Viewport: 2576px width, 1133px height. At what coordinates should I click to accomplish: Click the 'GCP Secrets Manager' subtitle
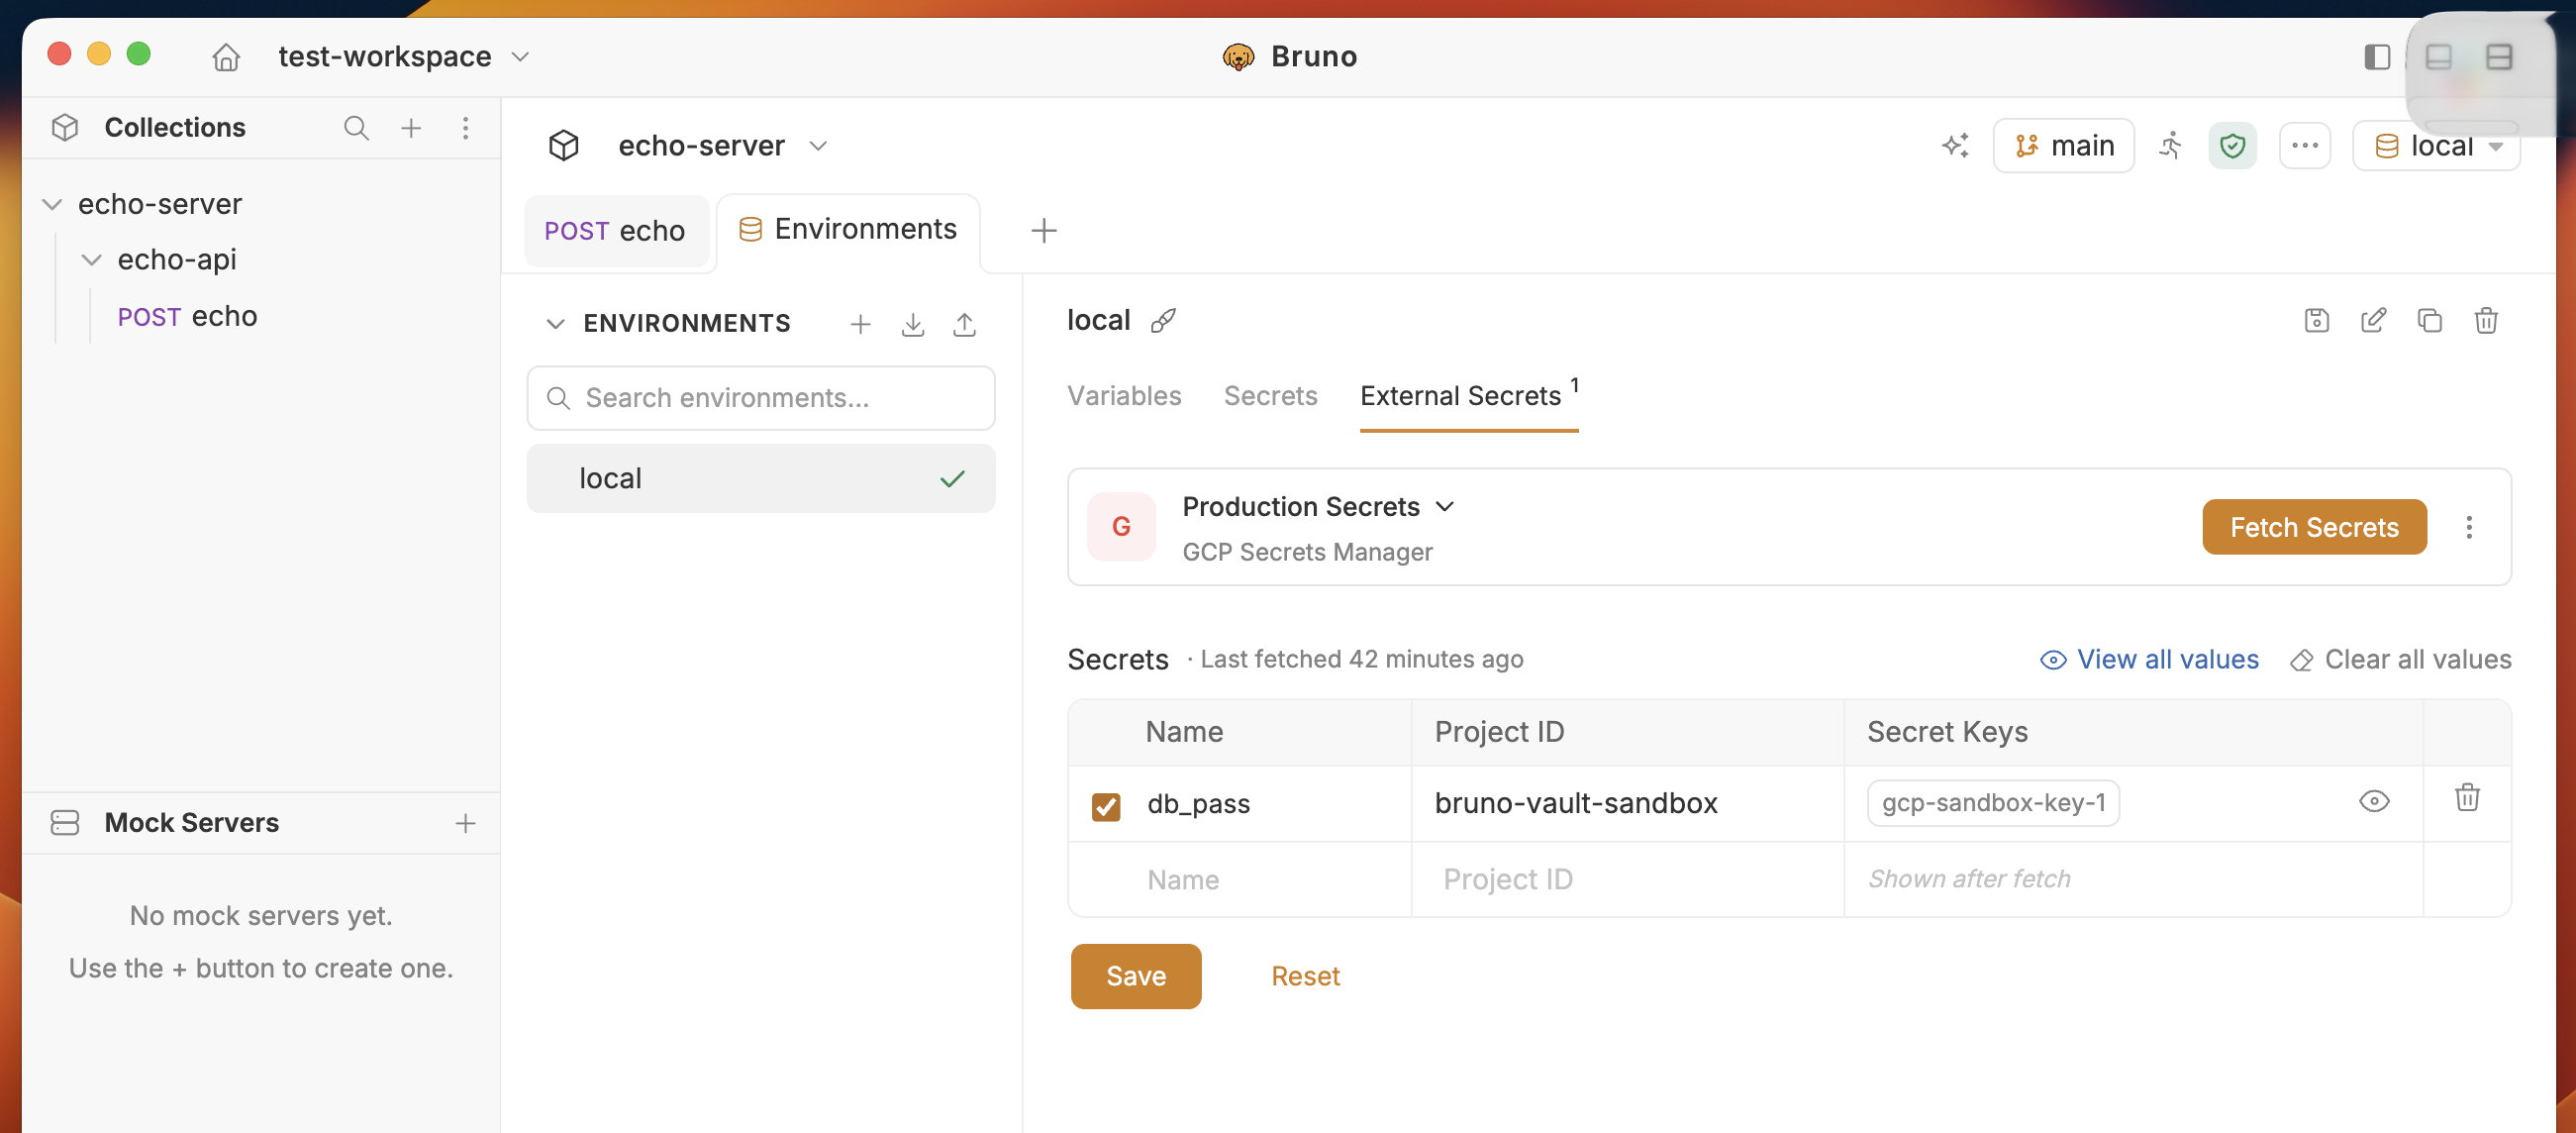coord(1307,553)
